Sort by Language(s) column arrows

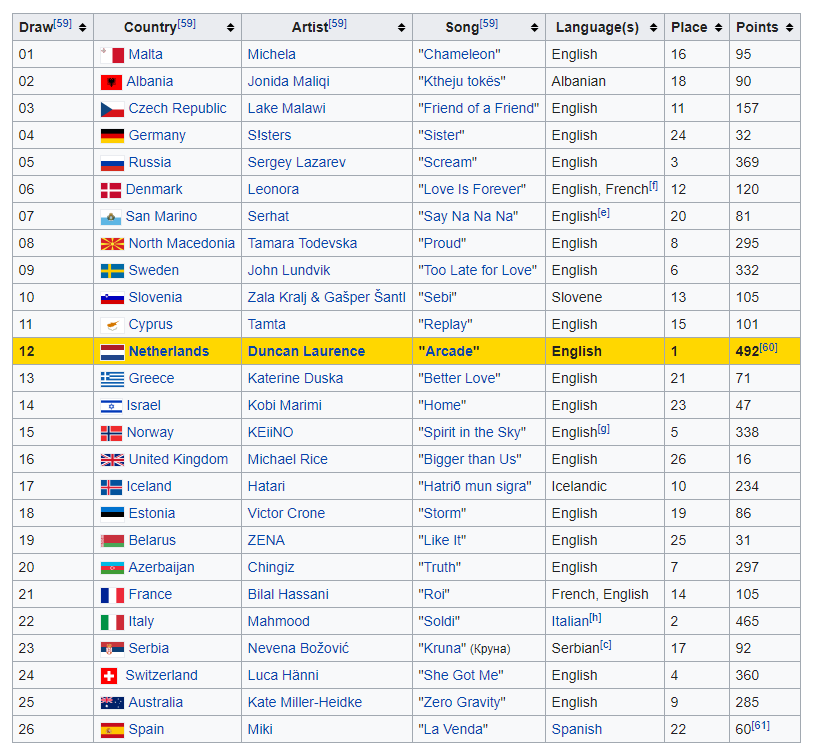click(x=652, y=27)
